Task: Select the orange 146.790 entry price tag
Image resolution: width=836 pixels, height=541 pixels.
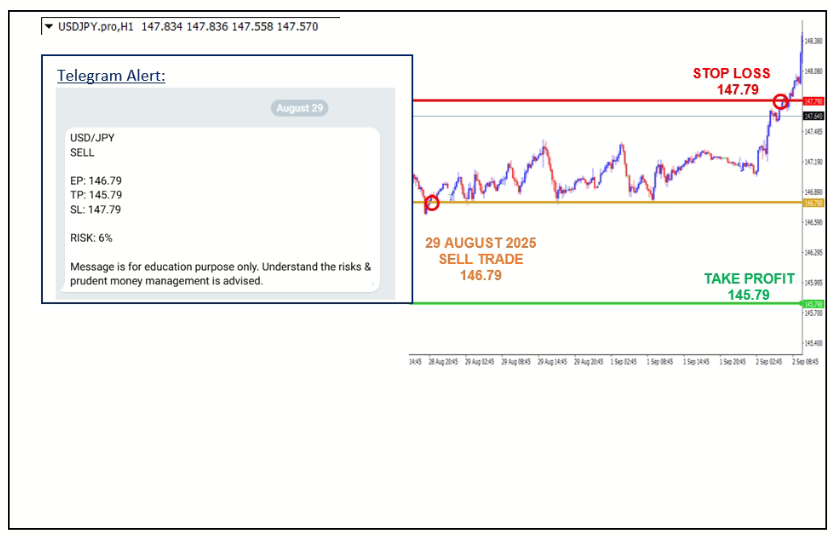Action: (812, 203)
